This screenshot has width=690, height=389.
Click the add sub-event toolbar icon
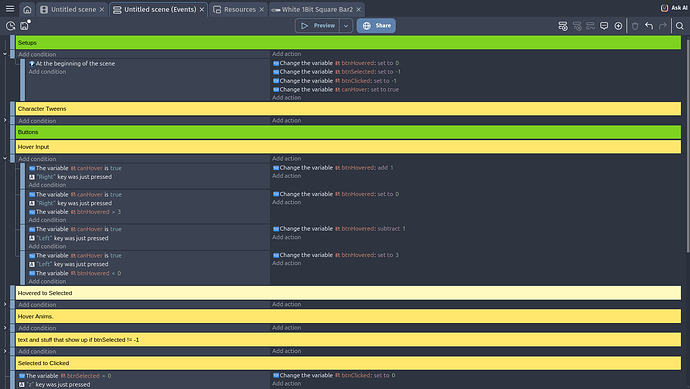tap(577, 26)
